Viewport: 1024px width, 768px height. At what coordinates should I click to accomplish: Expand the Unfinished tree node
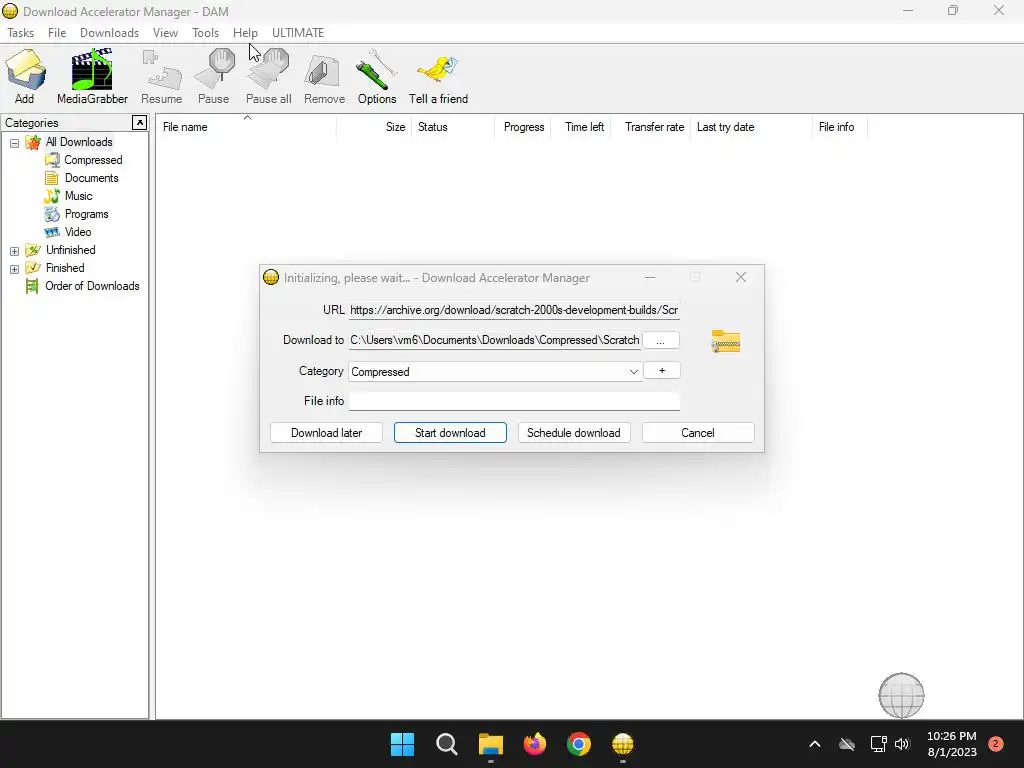tap(14, 251)
